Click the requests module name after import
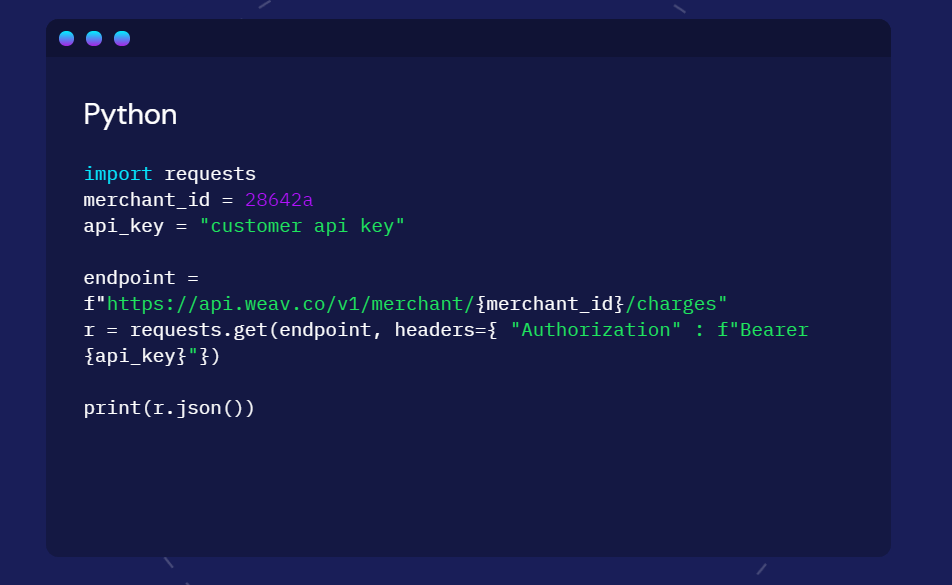 pos(210,174)
